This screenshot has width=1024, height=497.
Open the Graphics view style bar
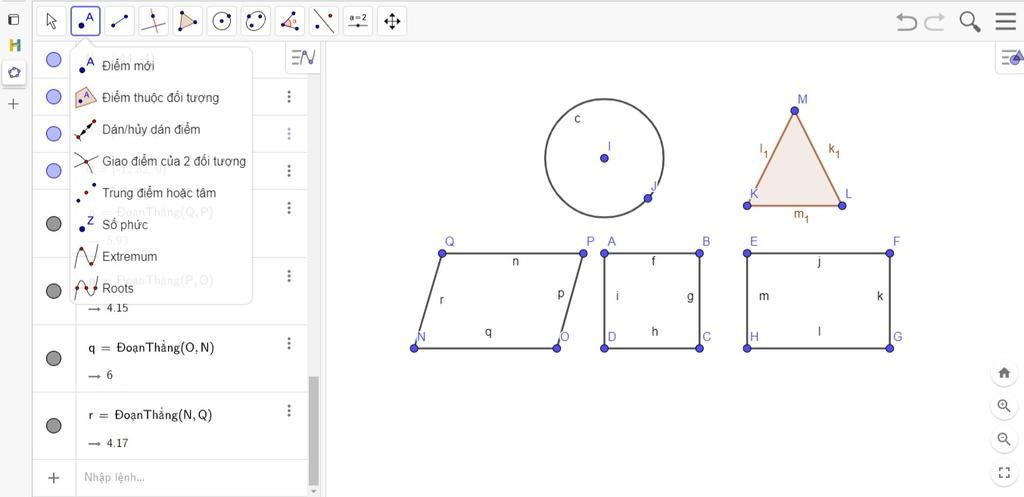(1010, 58)
